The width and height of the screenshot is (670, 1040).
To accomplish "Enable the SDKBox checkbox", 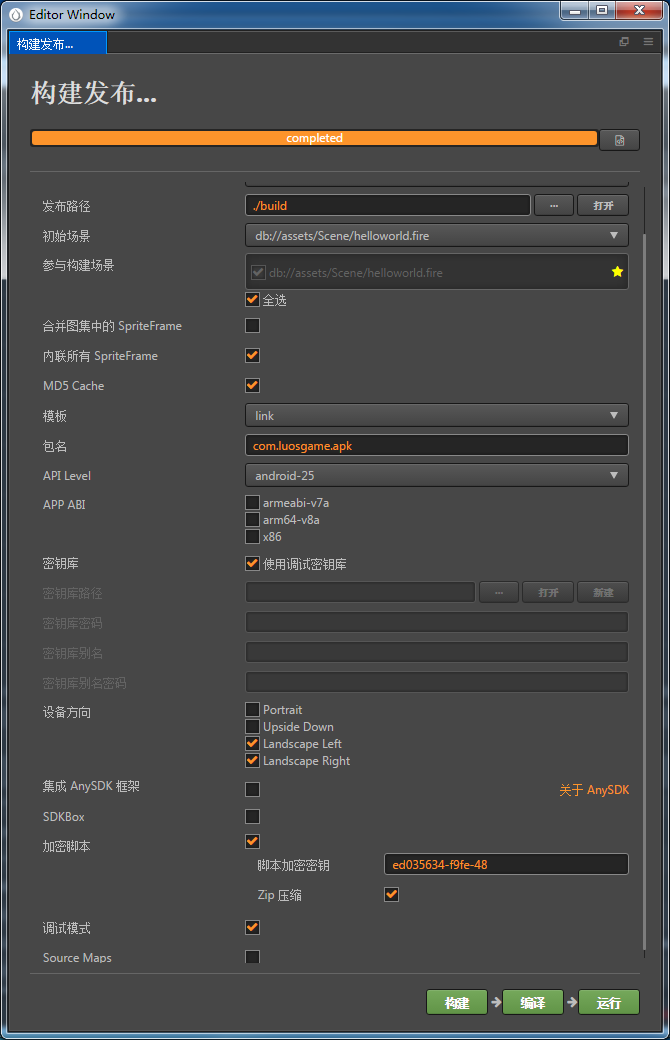I will tap(252, 816).
